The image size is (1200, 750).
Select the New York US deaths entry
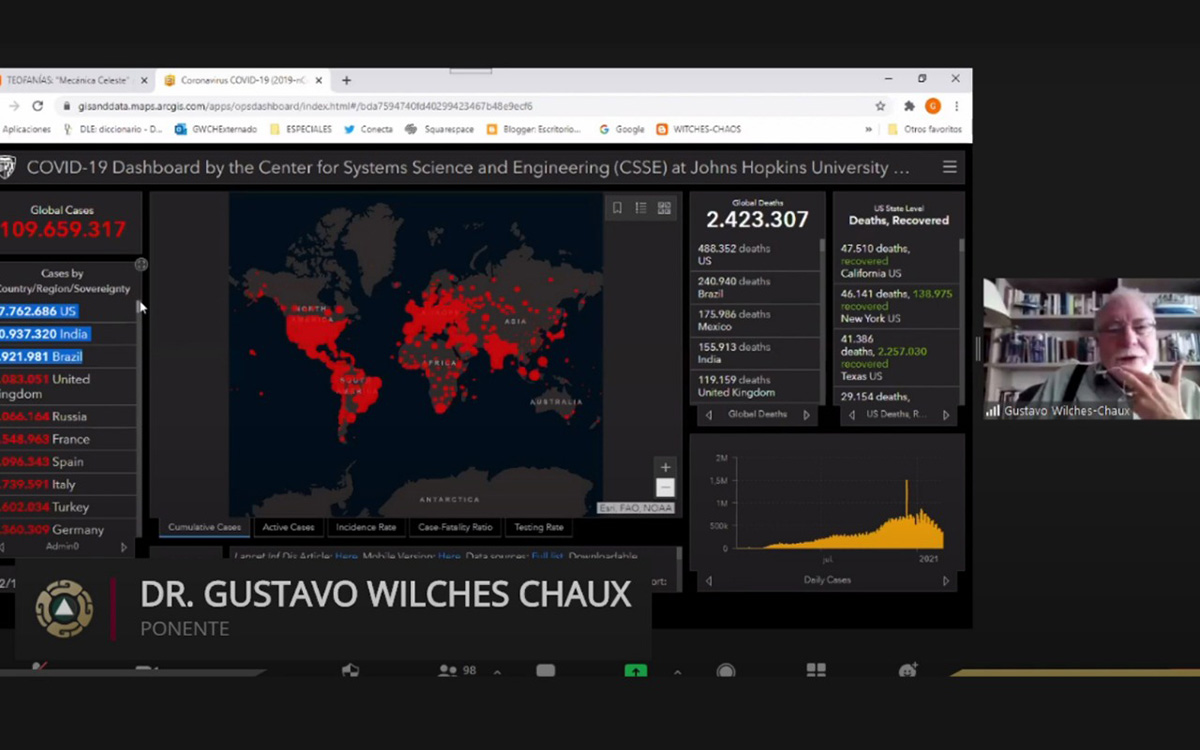coord(895,306)
